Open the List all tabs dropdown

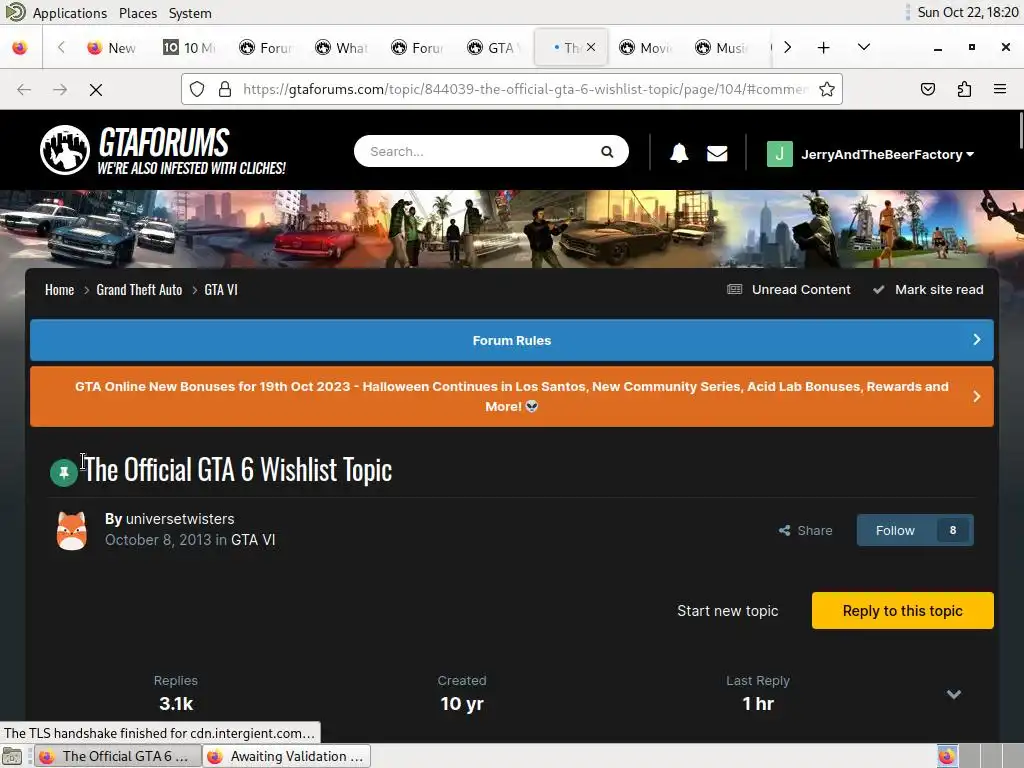click(863, 47)
